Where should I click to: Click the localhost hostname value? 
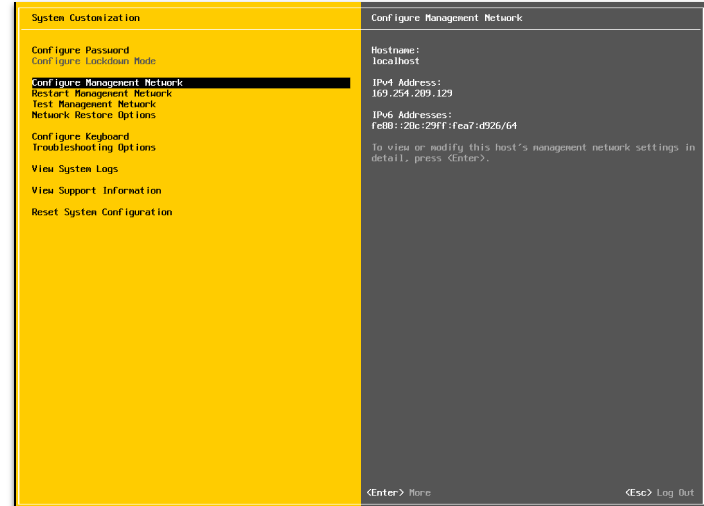[396, 61]
